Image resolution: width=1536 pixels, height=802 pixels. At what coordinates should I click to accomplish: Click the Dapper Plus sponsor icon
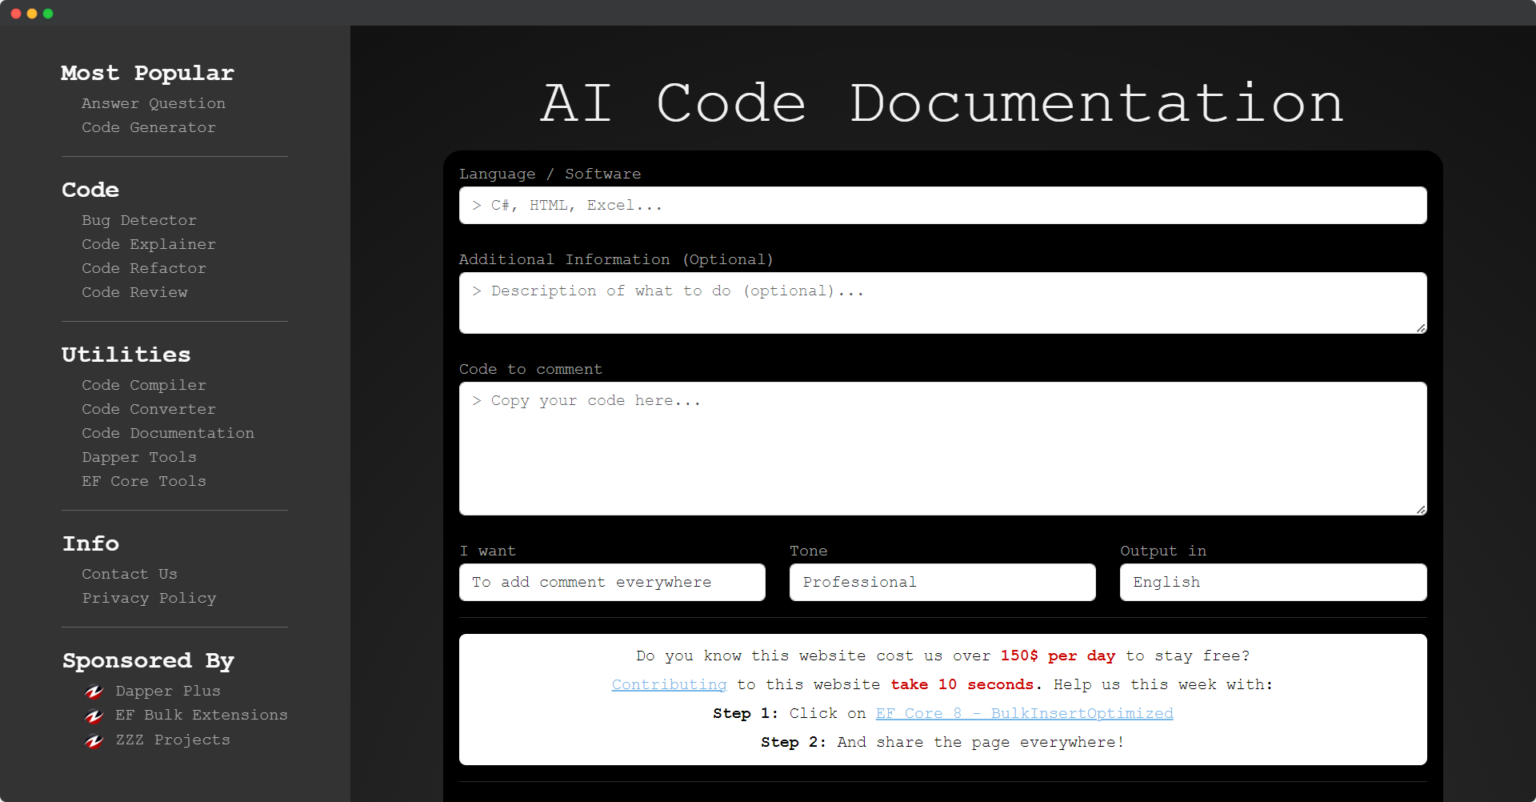(x=93, y=690)
